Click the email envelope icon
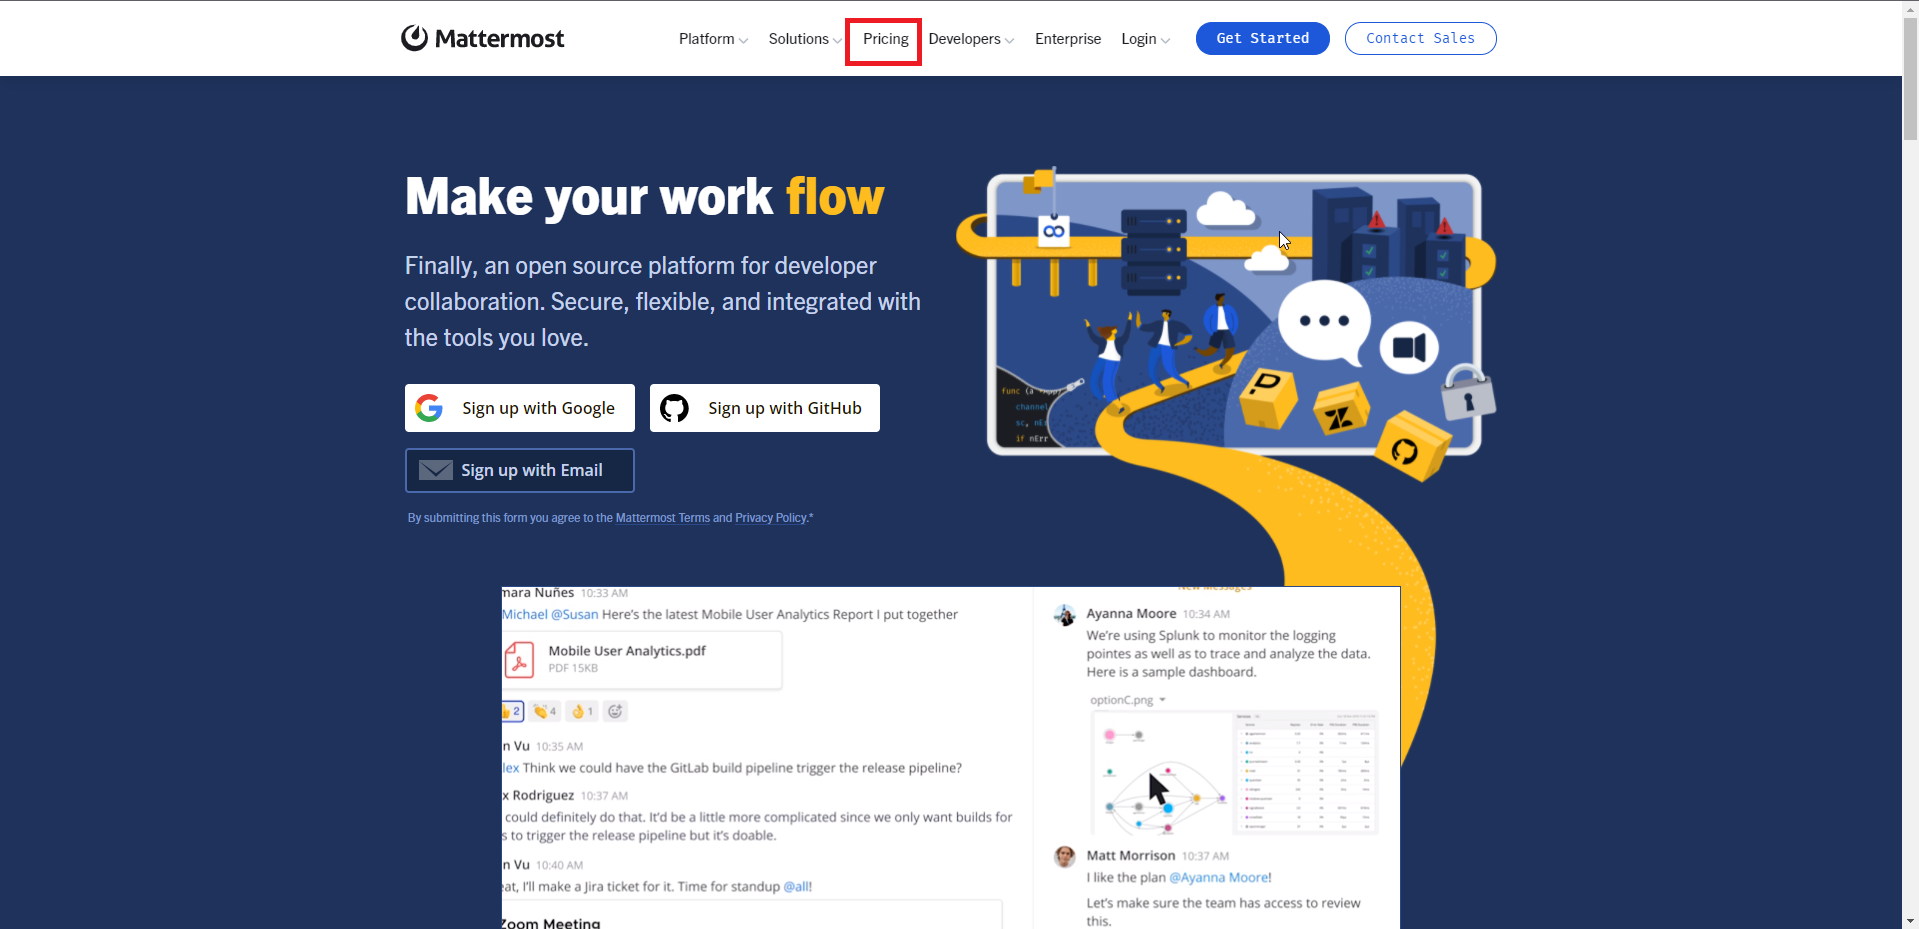 436,470
